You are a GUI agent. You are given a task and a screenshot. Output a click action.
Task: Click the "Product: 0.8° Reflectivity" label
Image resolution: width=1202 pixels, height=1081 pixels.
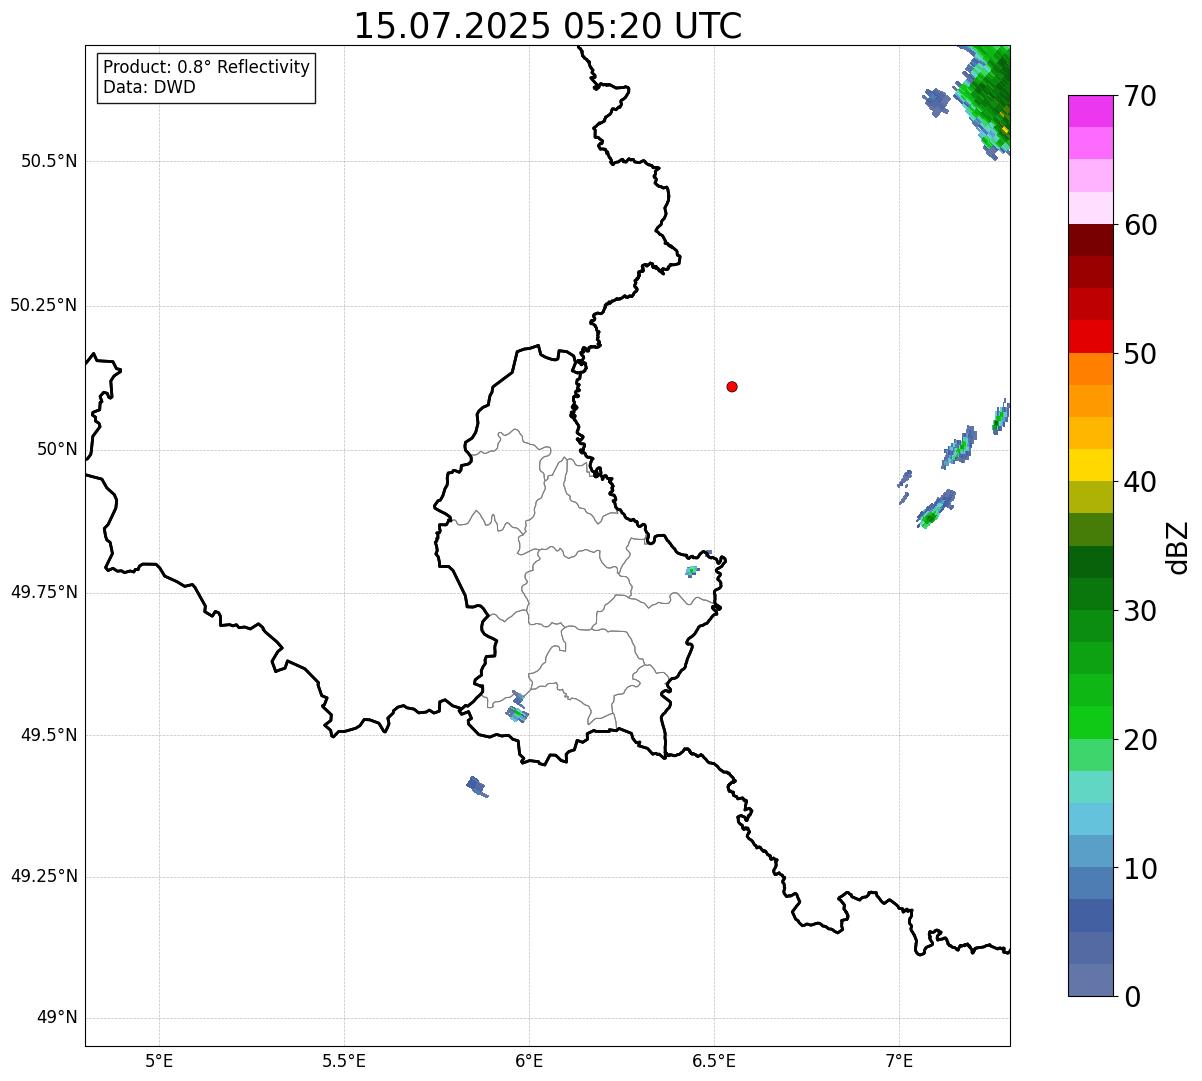point(206,67)
